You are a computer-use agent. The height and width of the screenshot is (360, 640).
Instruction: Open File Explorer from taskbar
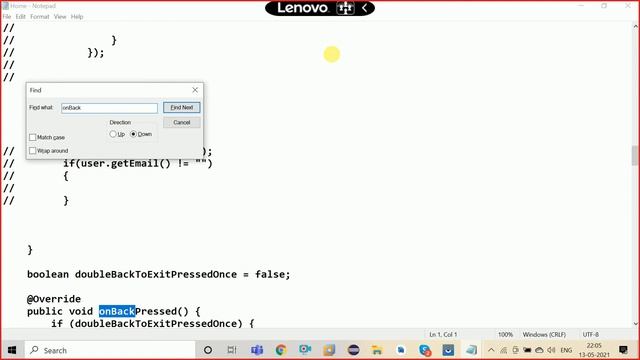pos(377,350)
